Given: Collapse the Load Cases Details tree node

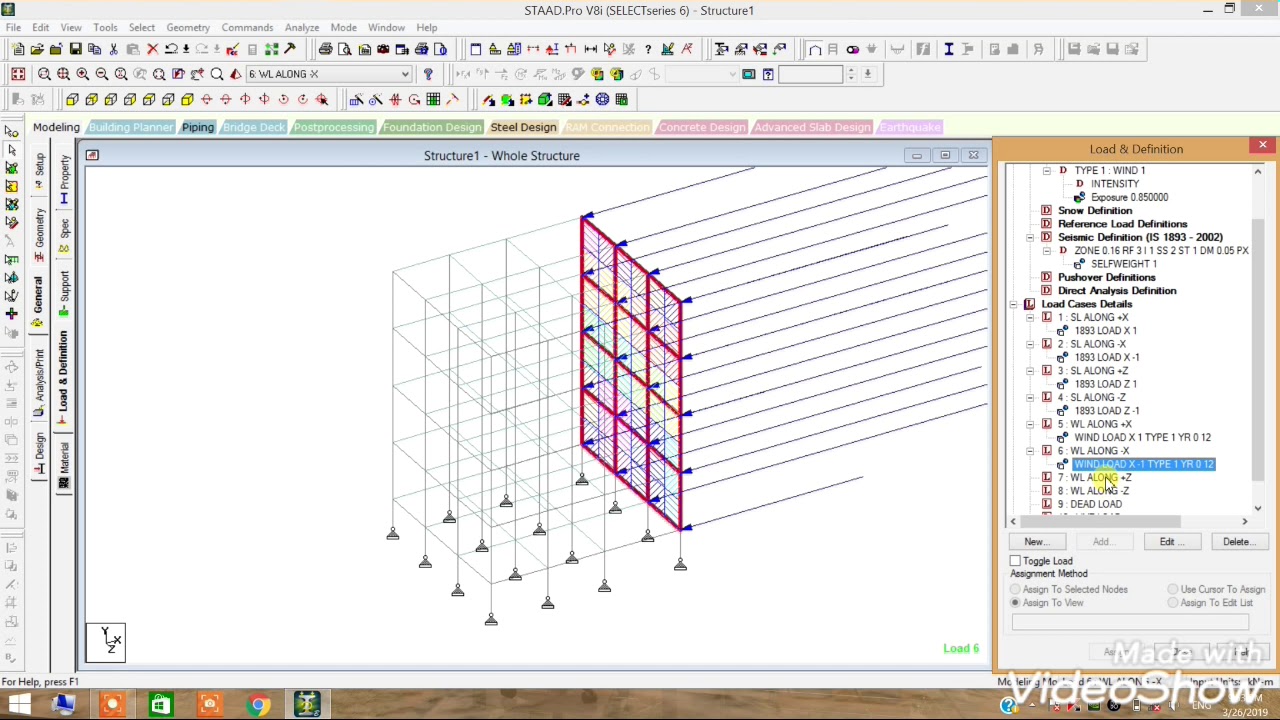Looking at the screenshot, I should click(1014, 304).
